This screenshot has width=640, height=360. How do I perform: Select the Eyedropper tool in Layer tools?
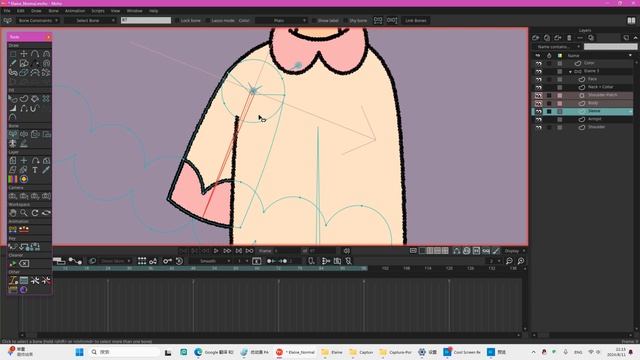[x=46, y=170]
